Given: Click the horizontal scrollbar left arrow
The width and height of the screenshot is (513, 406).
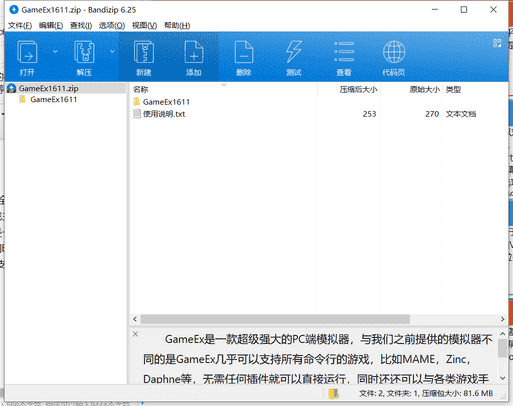Looking at the screenshot, I should pyautogui.click(x=135, y=319).
